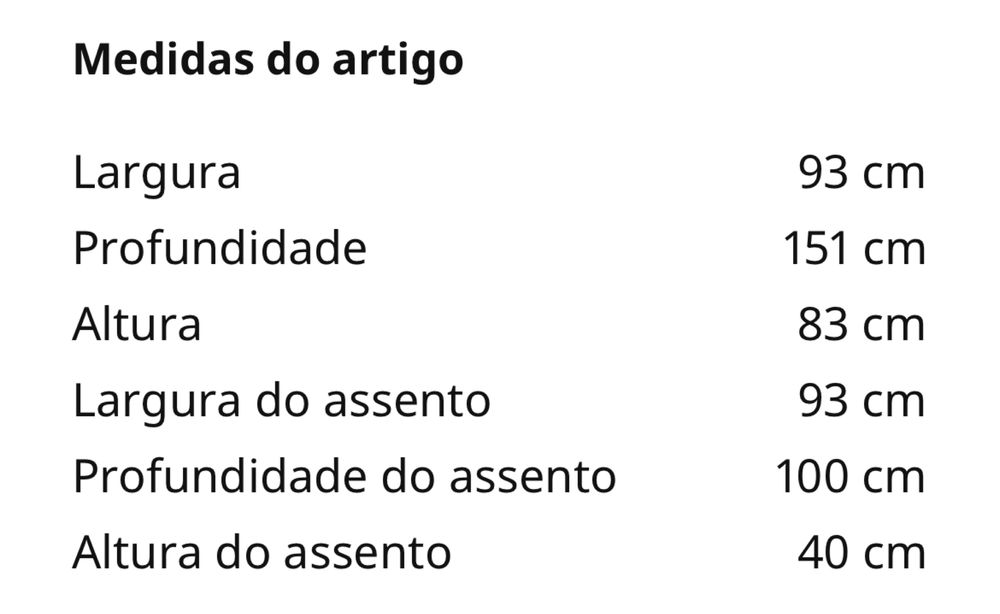
Task: Select the 'Altura' label in the third row
Action: coord(136,325)
